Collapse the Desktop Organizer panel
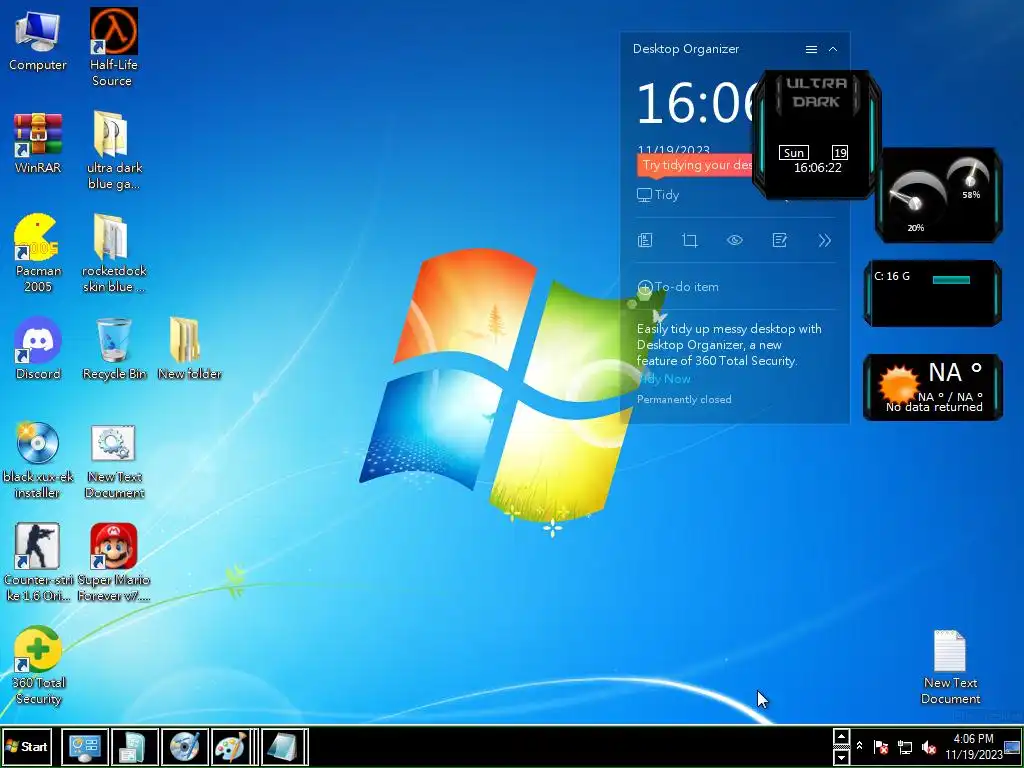 (x=833, y=49)
